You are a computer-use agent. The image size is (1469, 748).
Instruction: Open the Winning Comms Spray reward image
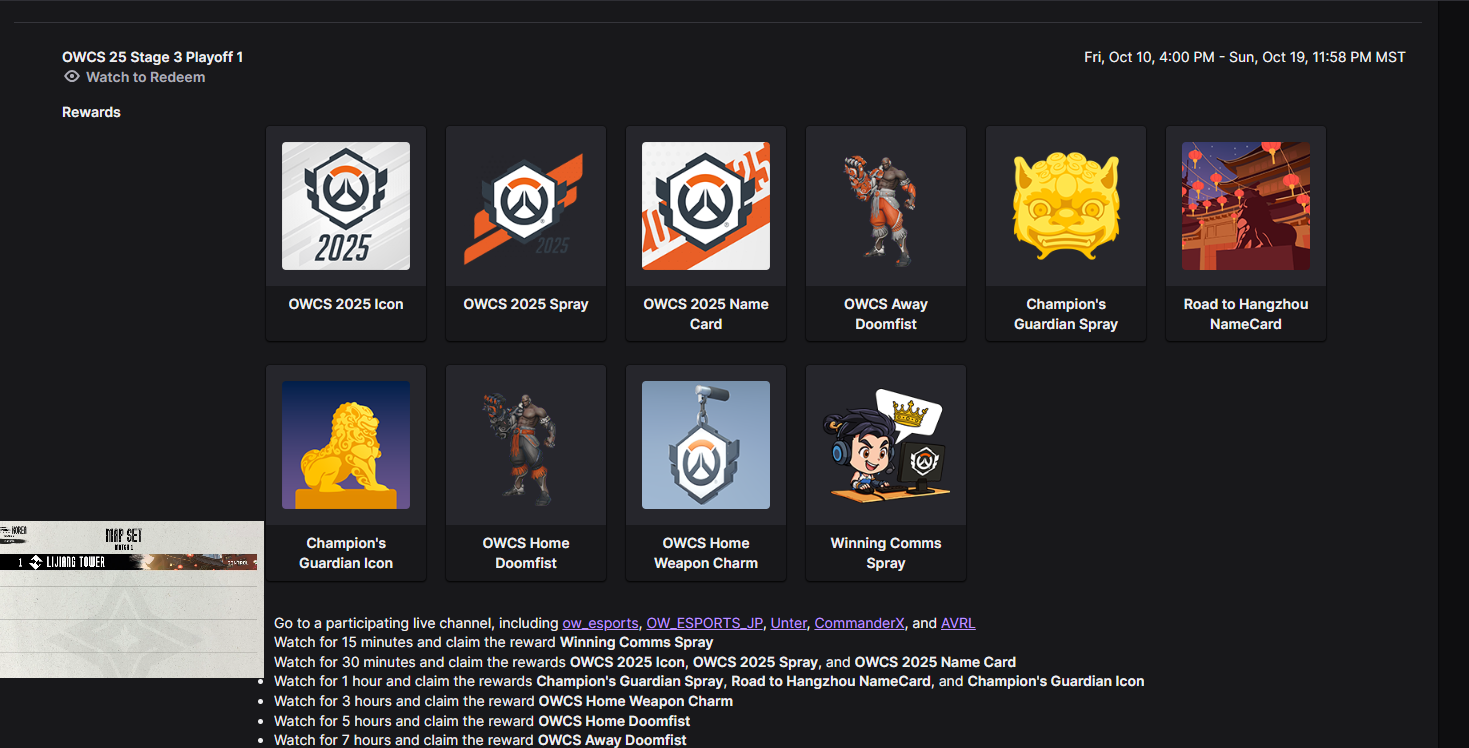(886, 445)
